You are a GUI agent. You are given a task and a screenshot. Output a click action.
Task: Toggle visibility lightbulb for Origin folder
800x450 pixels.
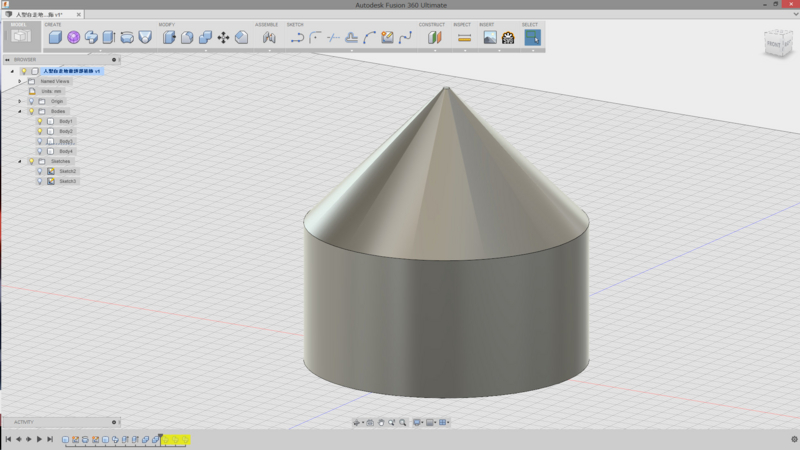32,101
